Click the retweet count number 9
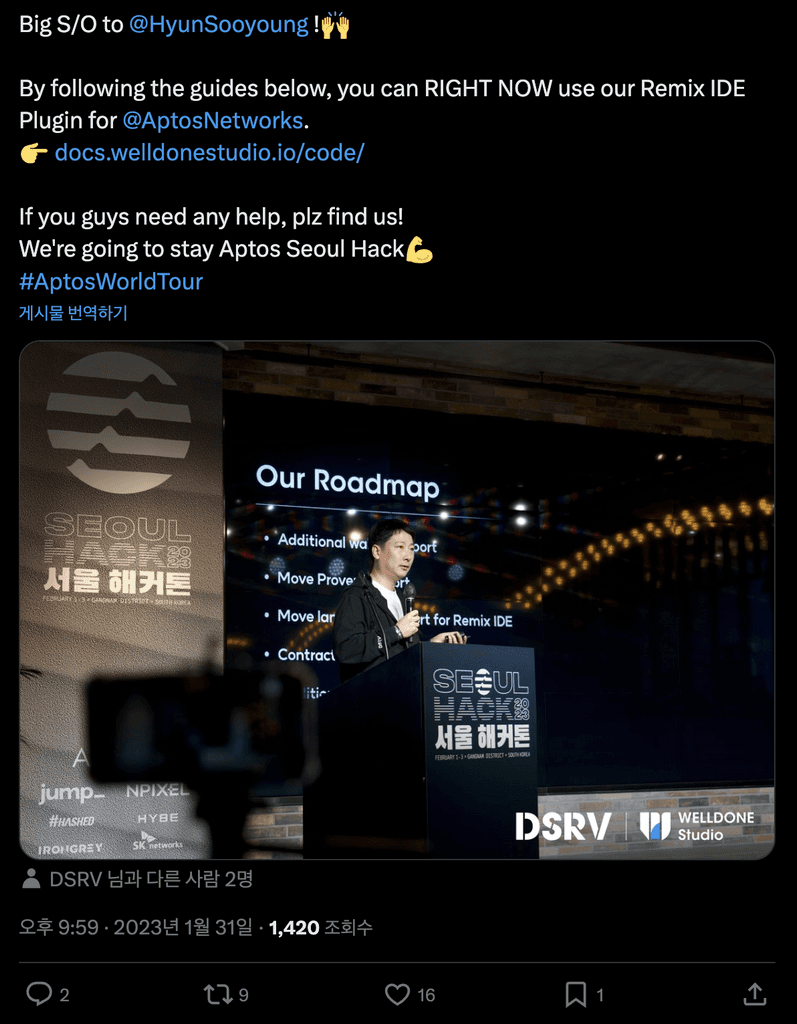This screenshot has height=1024, width=797. 243,995
